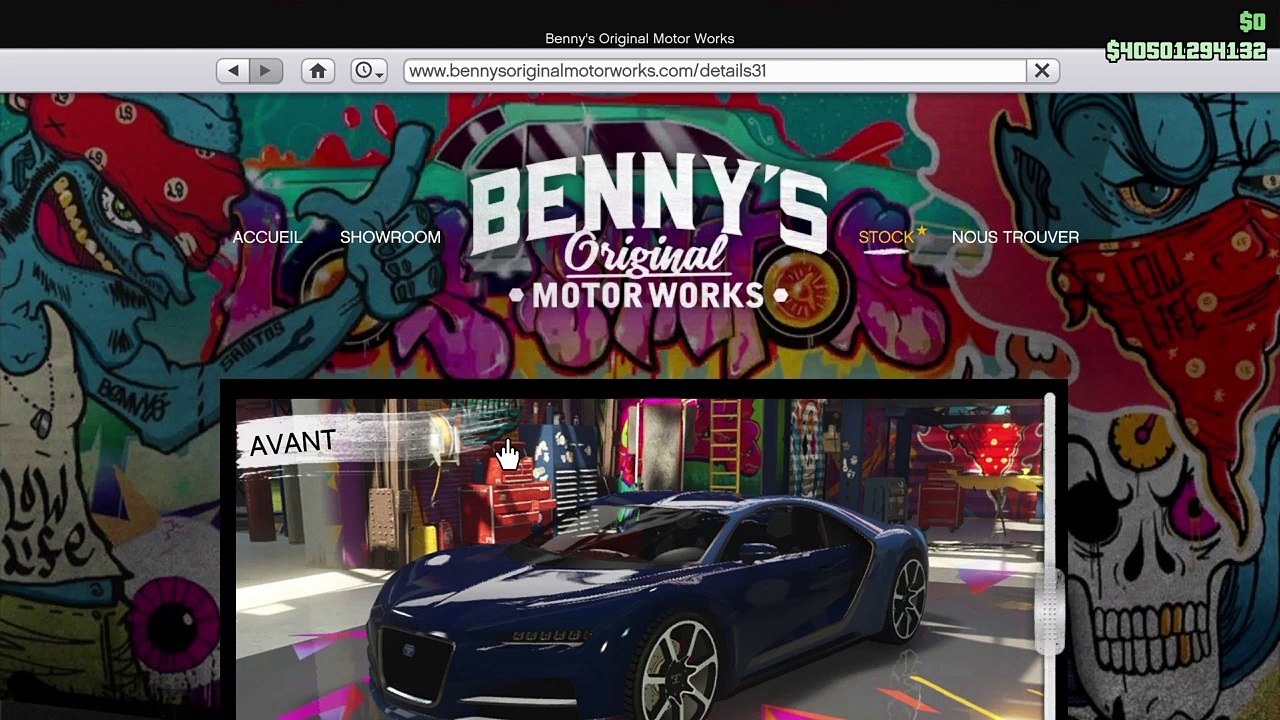
Task: Open the ACCUEIL page
Action: pos(267,237)
